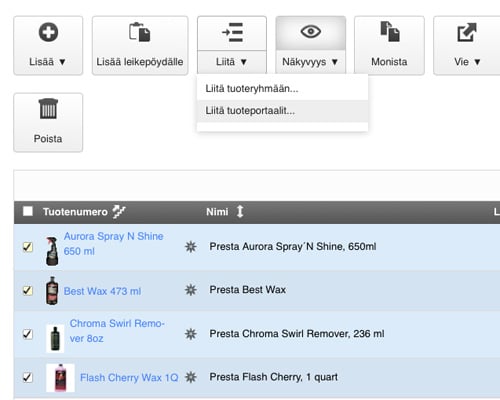The height and width of the screenshot is (400, 500).
Task: Click name Presta Chroma Swirl Remover, 236 ml
Action: (x=297, y=334)
